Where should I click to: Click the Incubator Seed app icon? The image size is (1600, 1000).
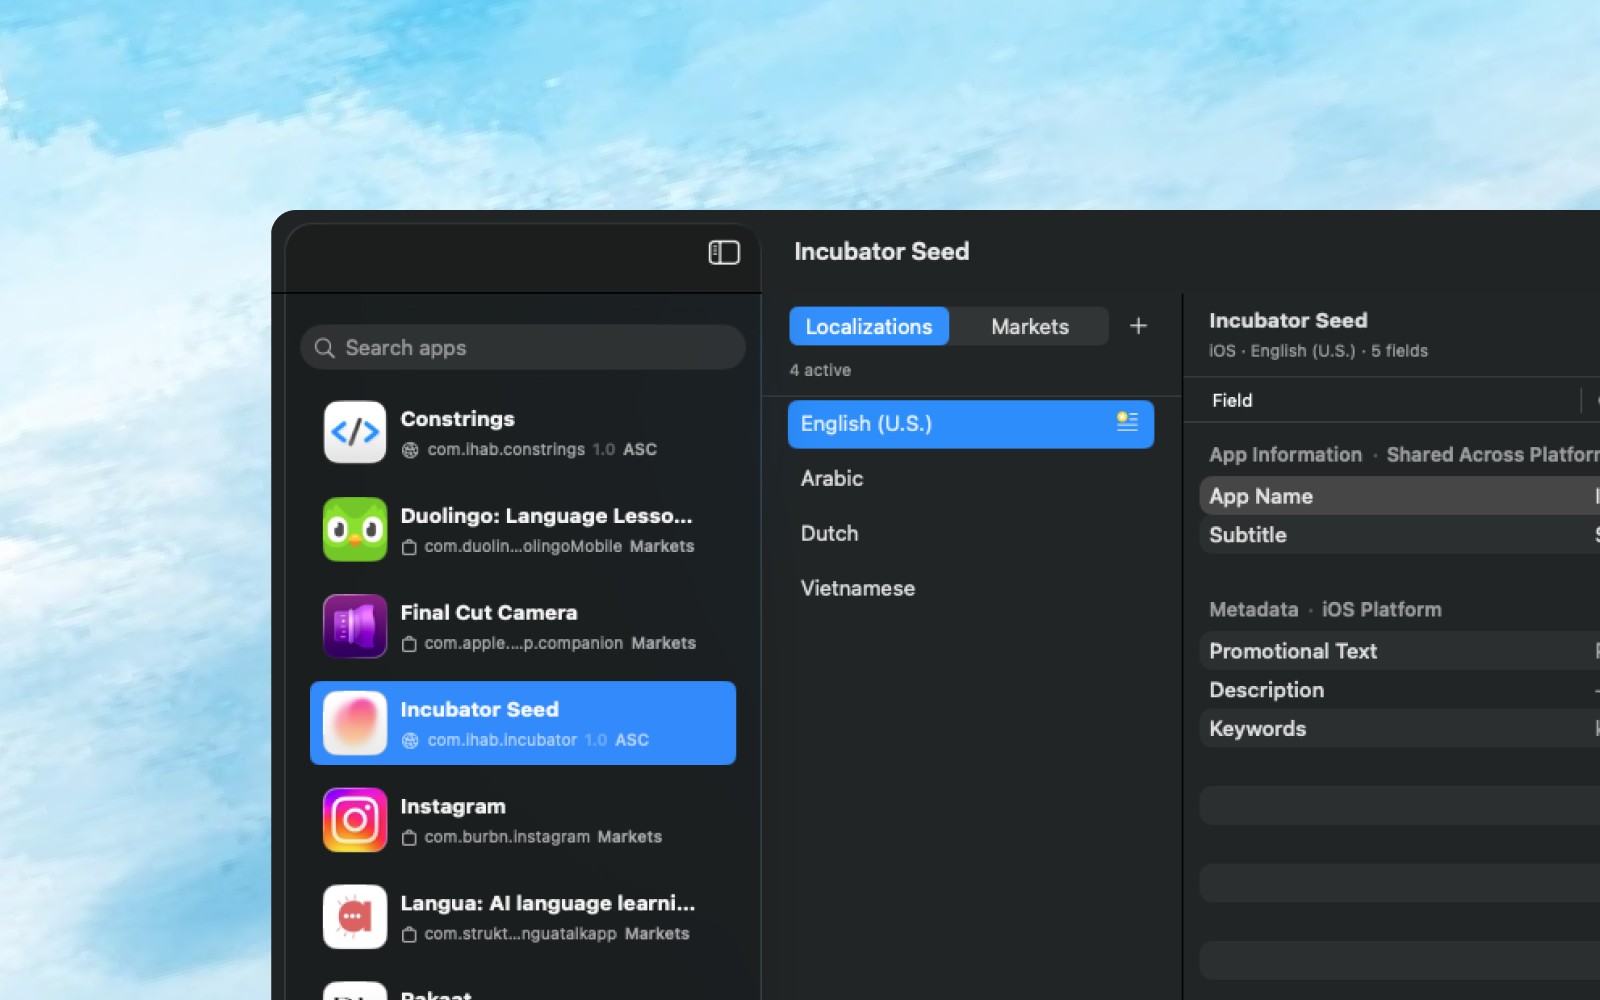[355, 723]
